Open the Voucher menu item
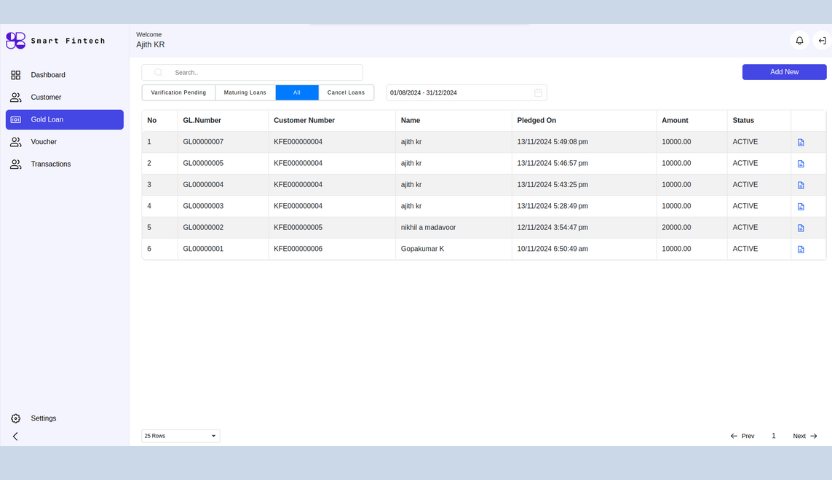Screen dimensions: 832x480 pyautogui.click(x=65, y=142)
